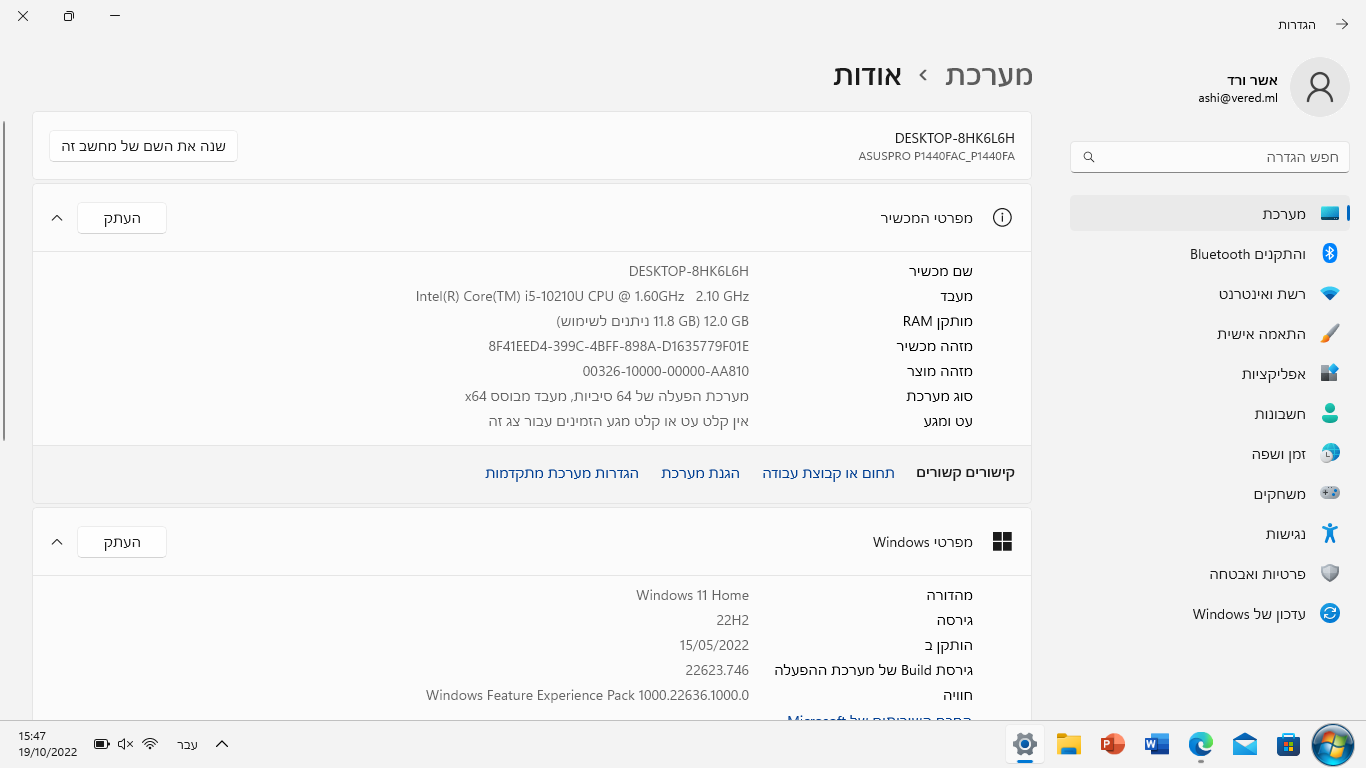Open Bluetooth & devices settings category
The image size is (1366, 768).
[x=1210, y=254]
